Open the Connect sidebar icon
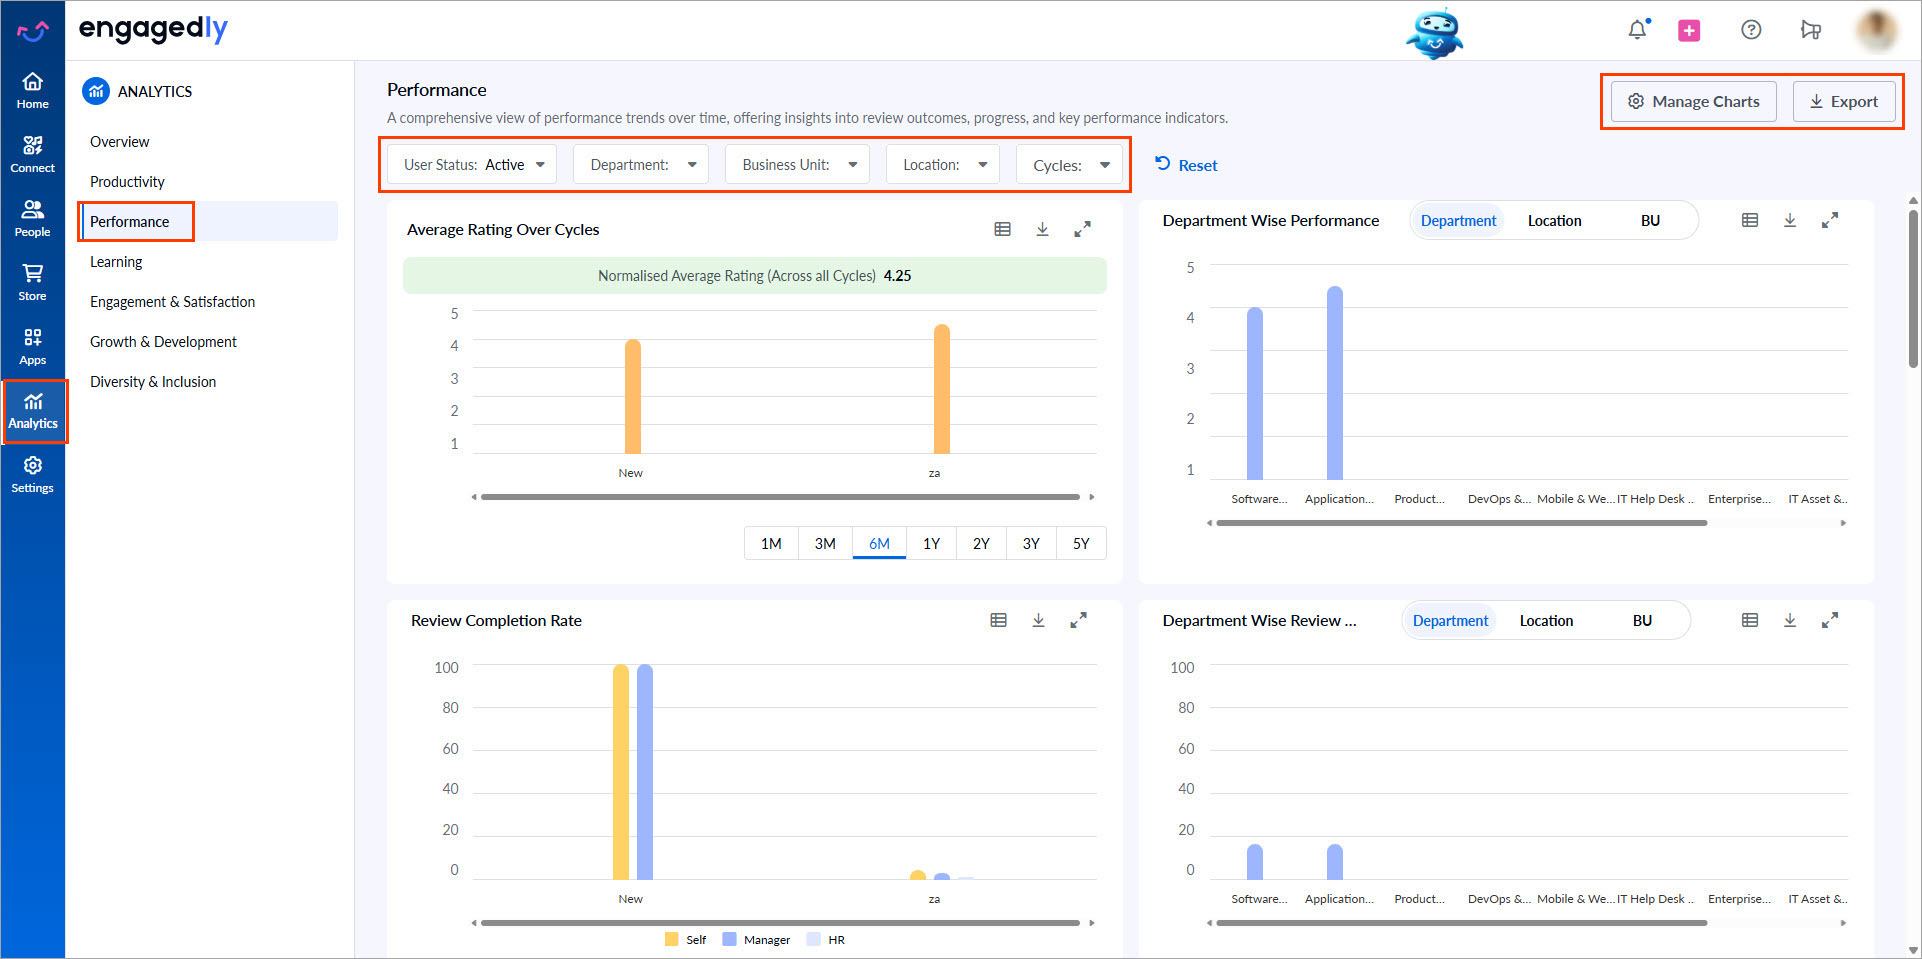1922x959 pixels. tap(32, 154)
